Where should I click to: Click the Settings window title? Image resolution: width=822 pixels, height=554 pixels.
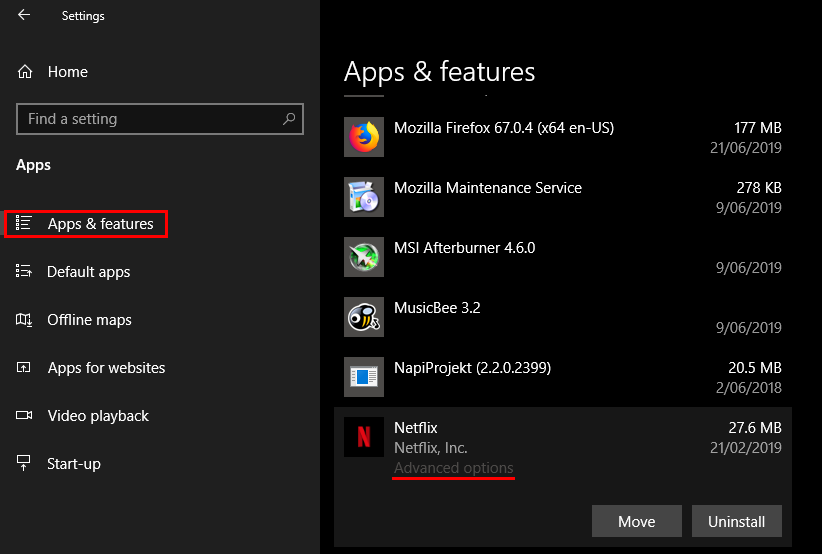point(83,16)
